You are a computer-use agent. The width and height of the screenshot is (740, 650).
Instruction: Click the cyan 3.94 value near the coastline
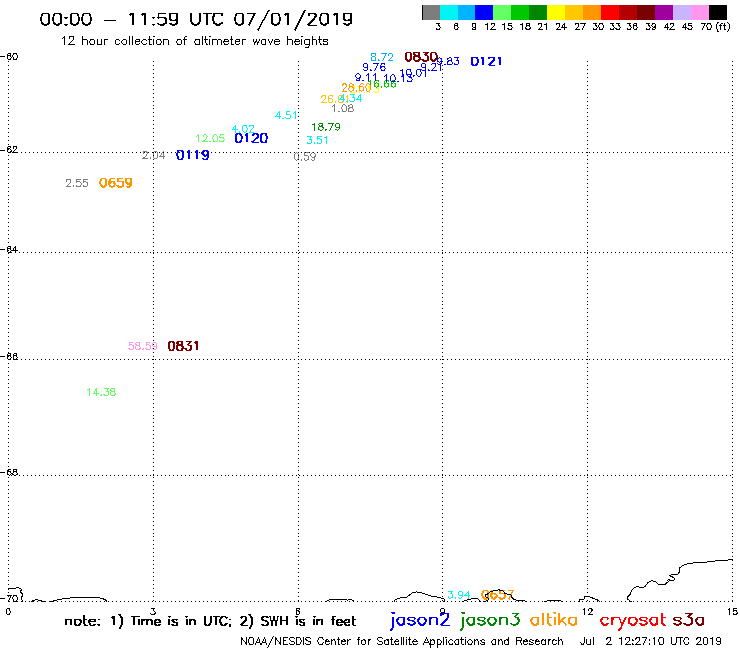coord(459,595)
